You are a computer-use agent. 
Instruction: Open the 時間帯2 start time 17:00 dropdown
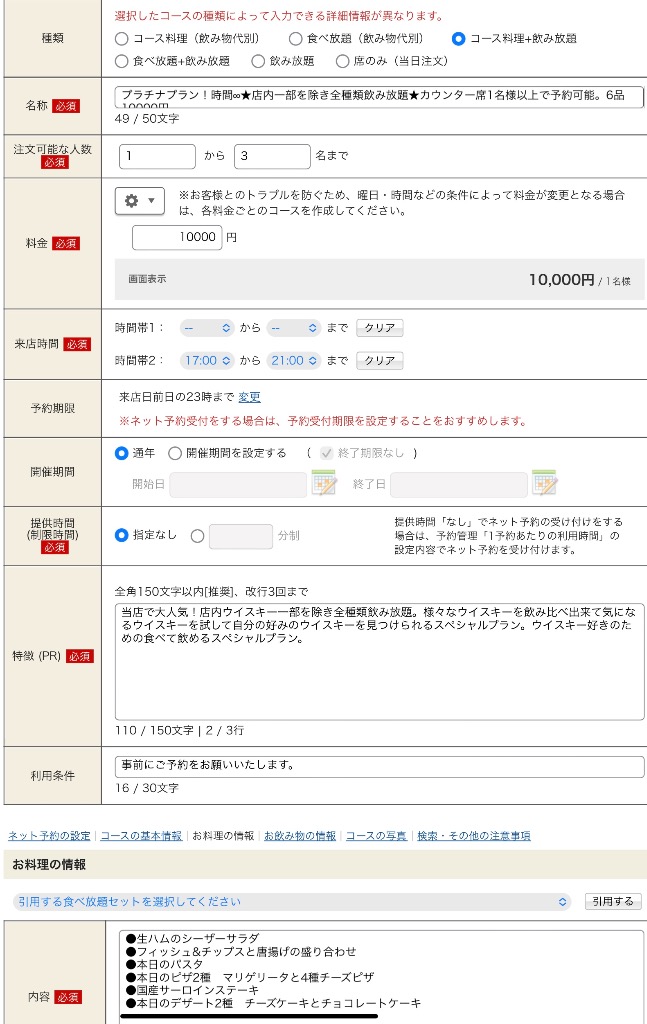207,360
